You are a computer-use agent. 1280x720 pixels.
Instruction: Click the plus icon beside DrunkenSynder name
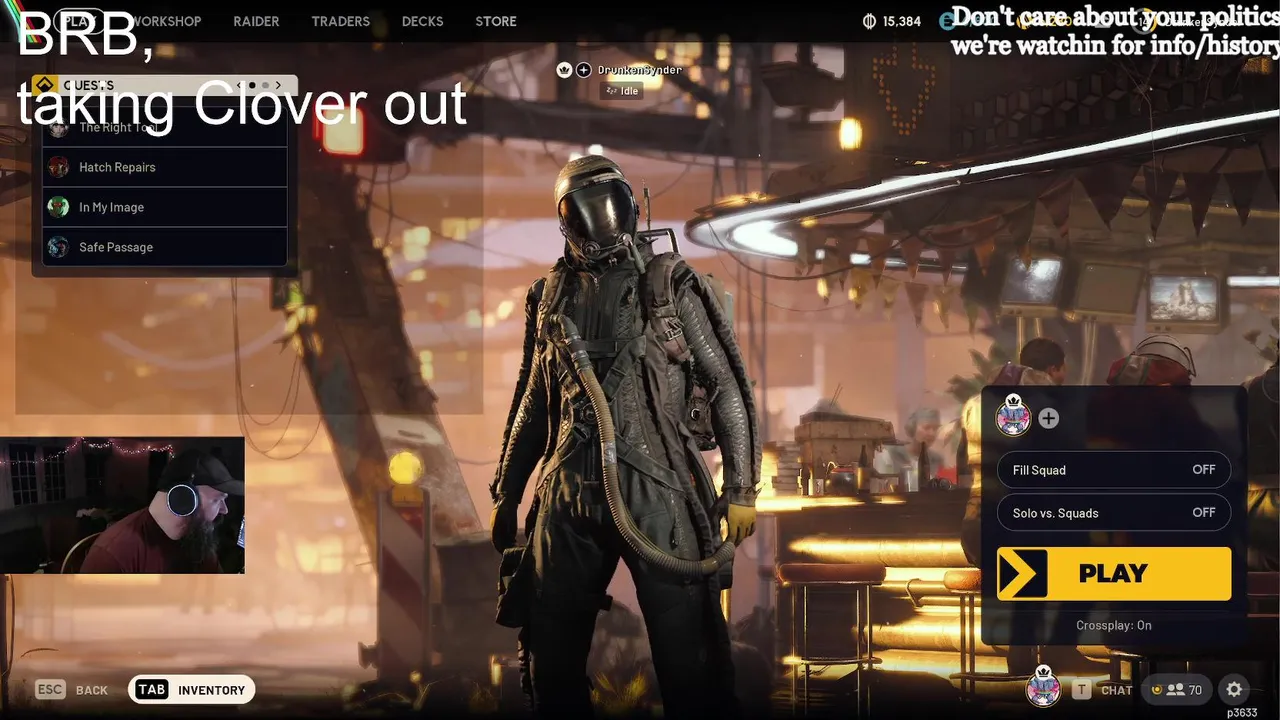tap(584, 70)
